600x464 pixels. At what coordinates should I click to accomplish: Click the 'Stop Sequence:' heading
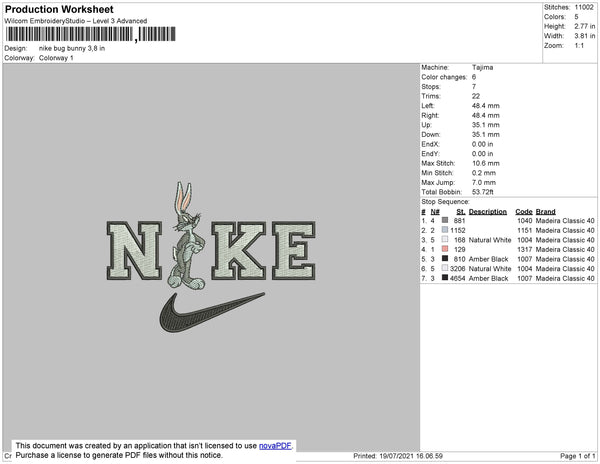coord(445,202)
